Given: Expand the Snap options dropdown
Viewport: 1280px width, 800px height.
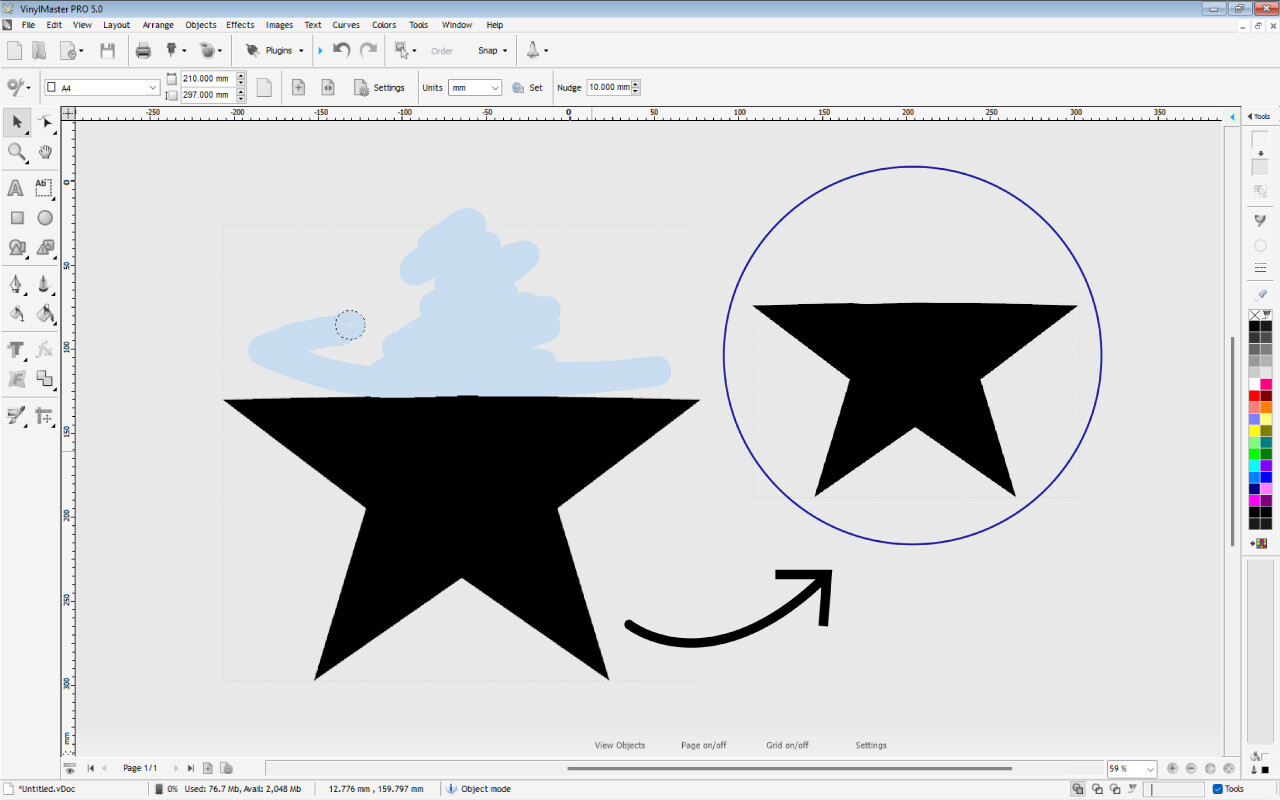Looking at the screenshot, I should pos(503,50).
